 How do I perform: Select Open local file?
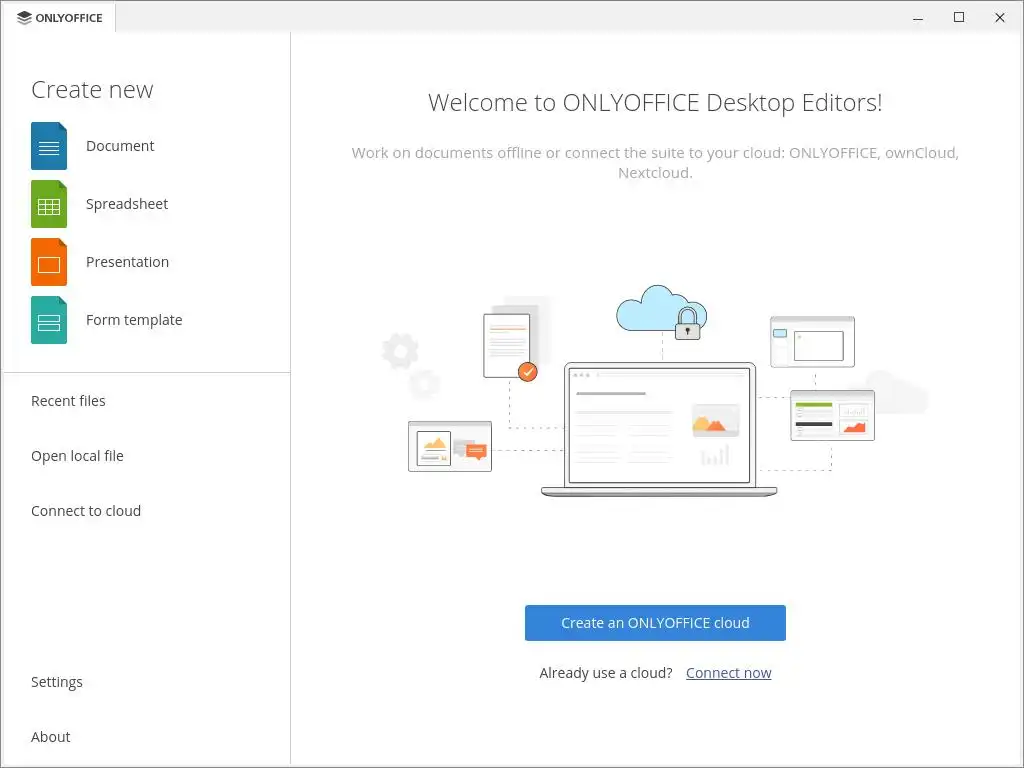(x=77, y=456)
